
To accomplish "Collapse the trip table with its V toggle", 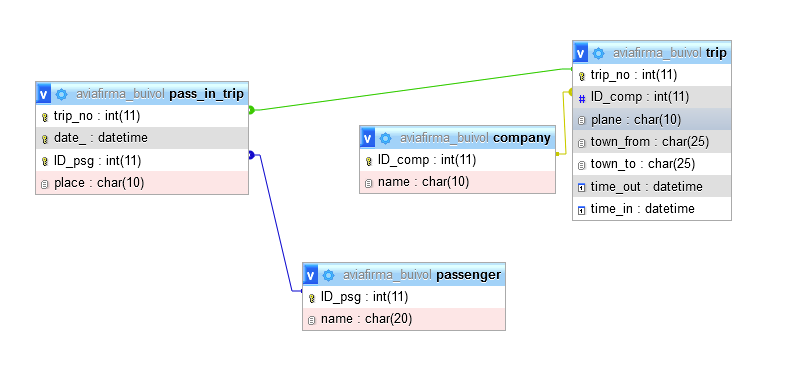I will (581, 53).
